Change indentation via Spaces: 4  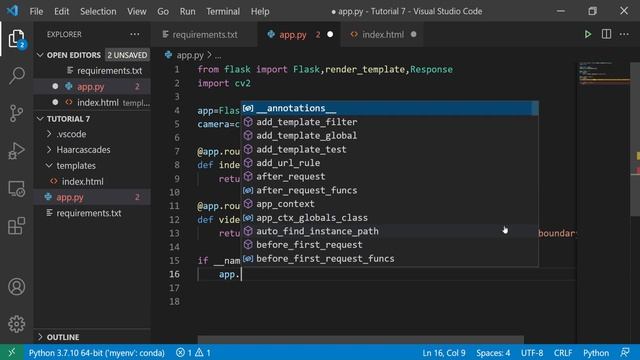coord(493,353)
